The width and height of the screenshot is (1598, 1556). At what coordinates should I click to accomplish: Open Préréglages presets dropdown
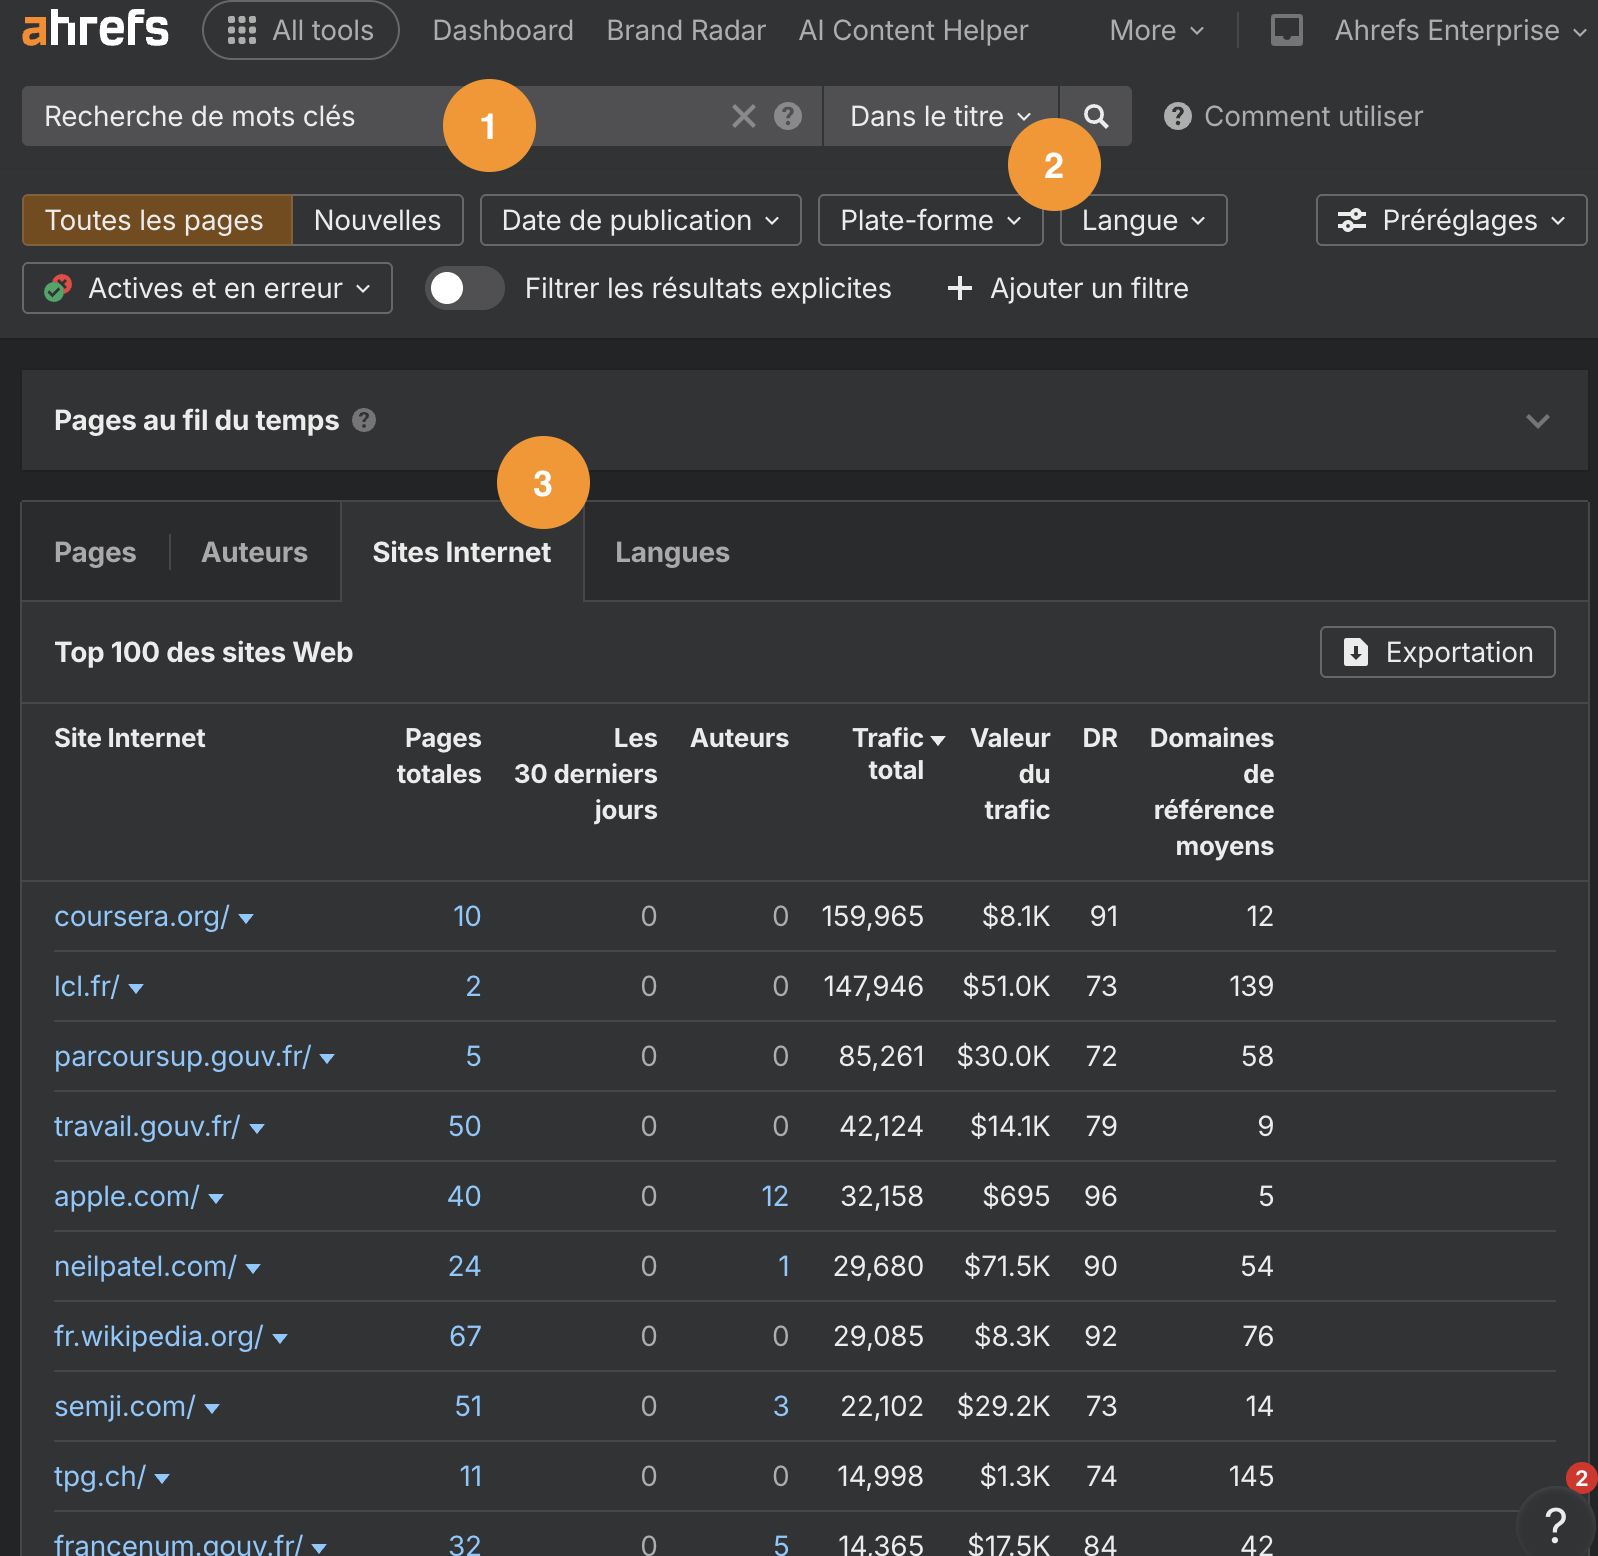click(x=1452, y=220)
